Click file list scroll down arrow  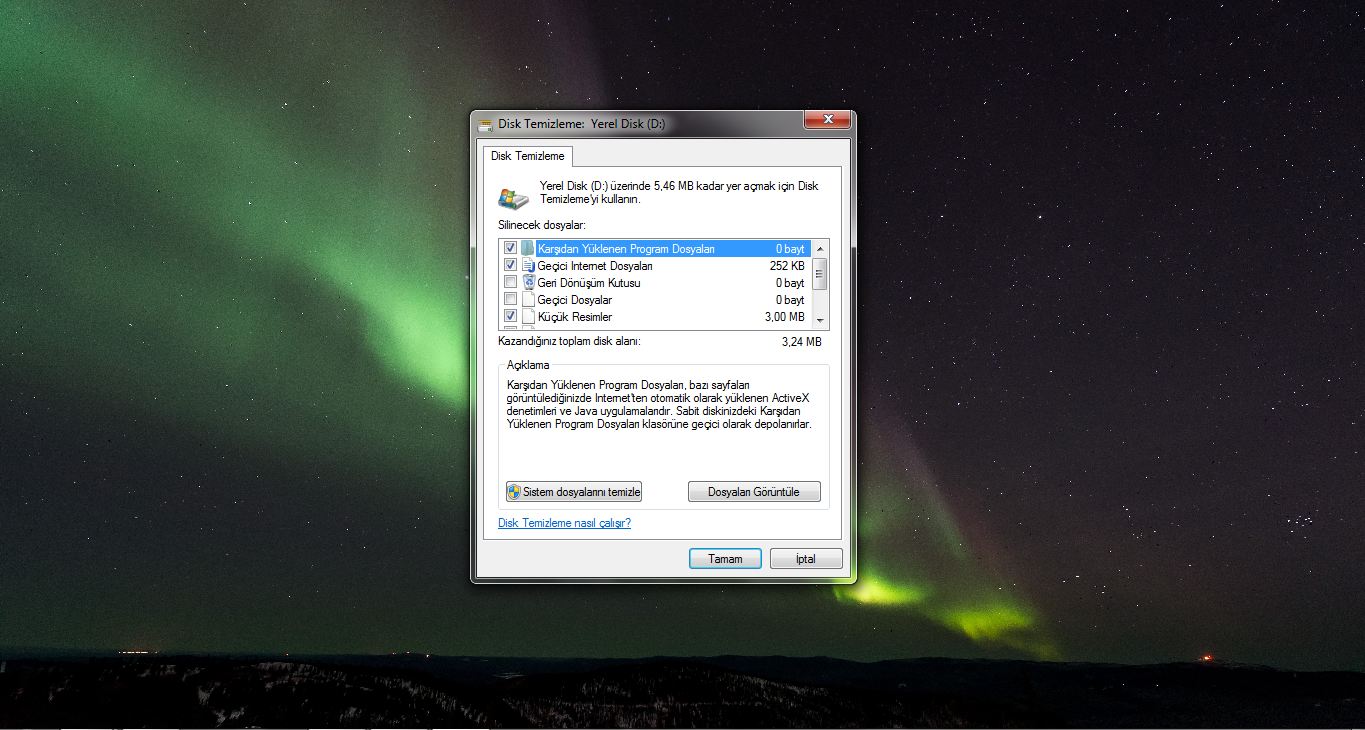pos(820,320)
